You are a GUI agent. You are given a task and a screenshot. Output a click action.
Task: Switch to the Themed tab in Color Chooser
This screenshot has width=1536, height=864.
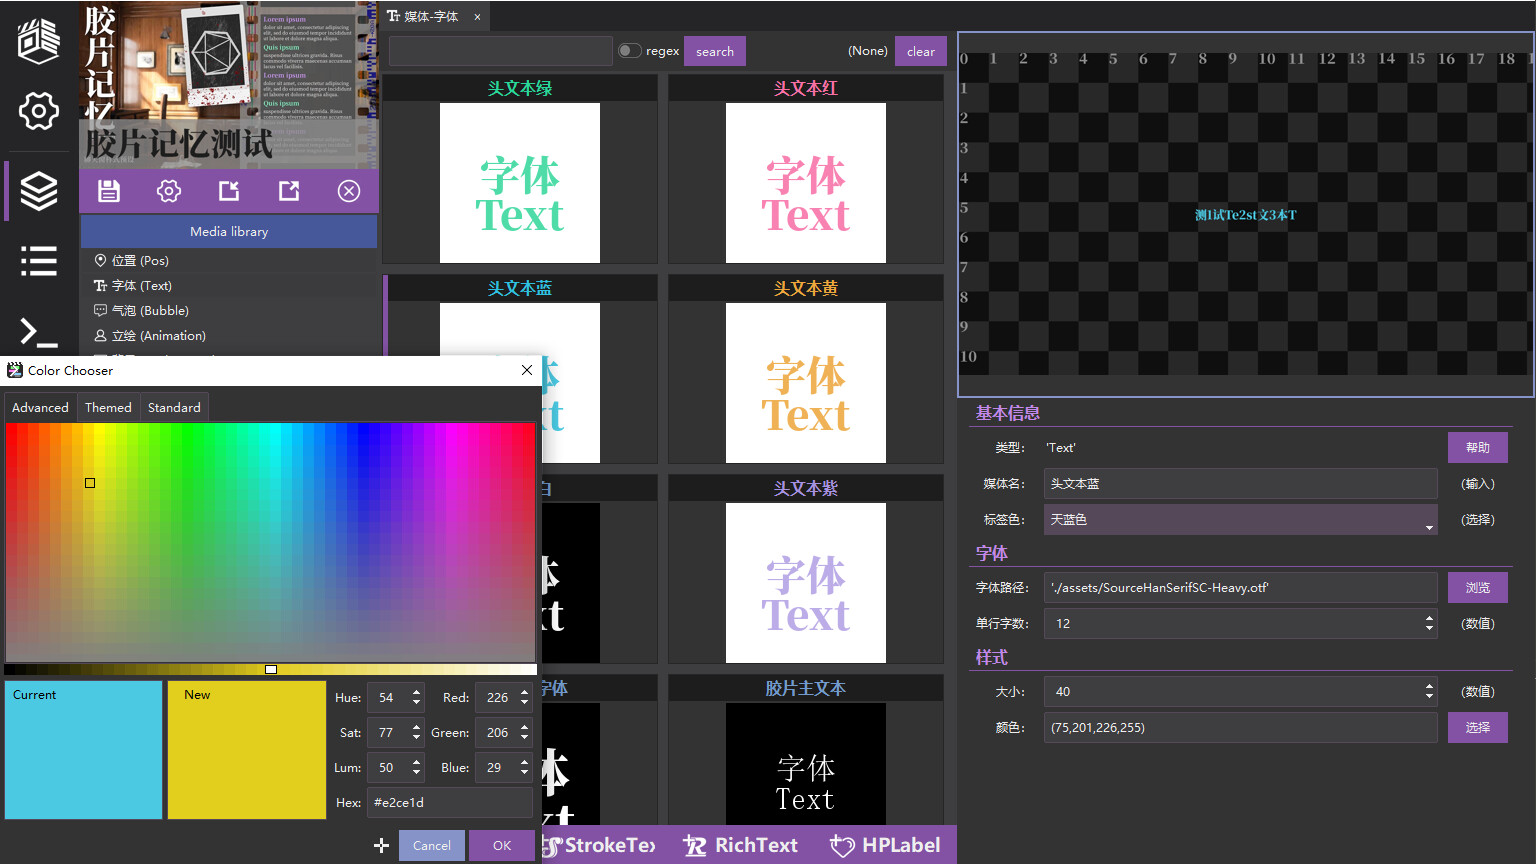tap(108, 407)
